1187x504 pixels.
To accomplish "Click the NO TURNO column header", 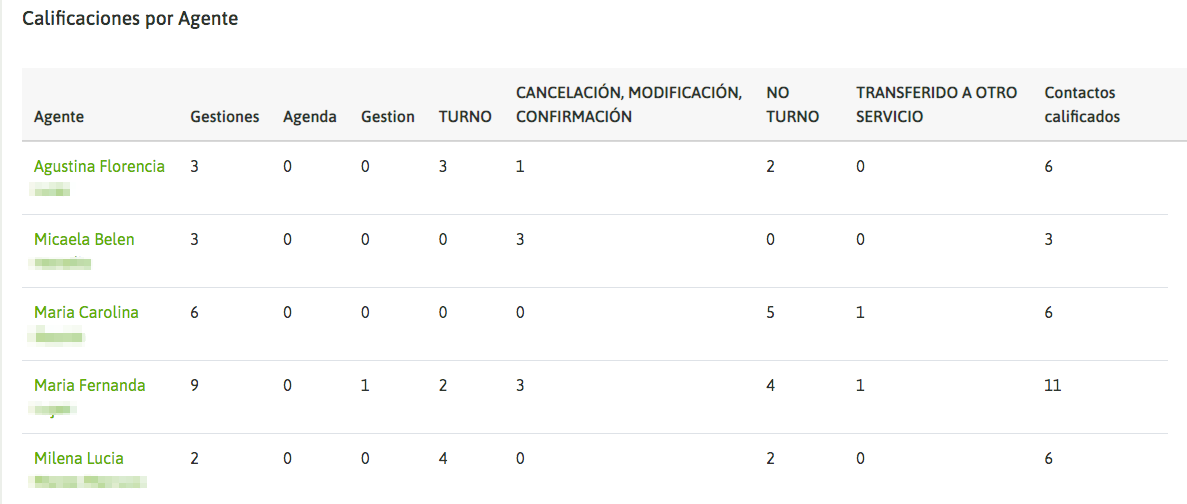I will (792, 104).
